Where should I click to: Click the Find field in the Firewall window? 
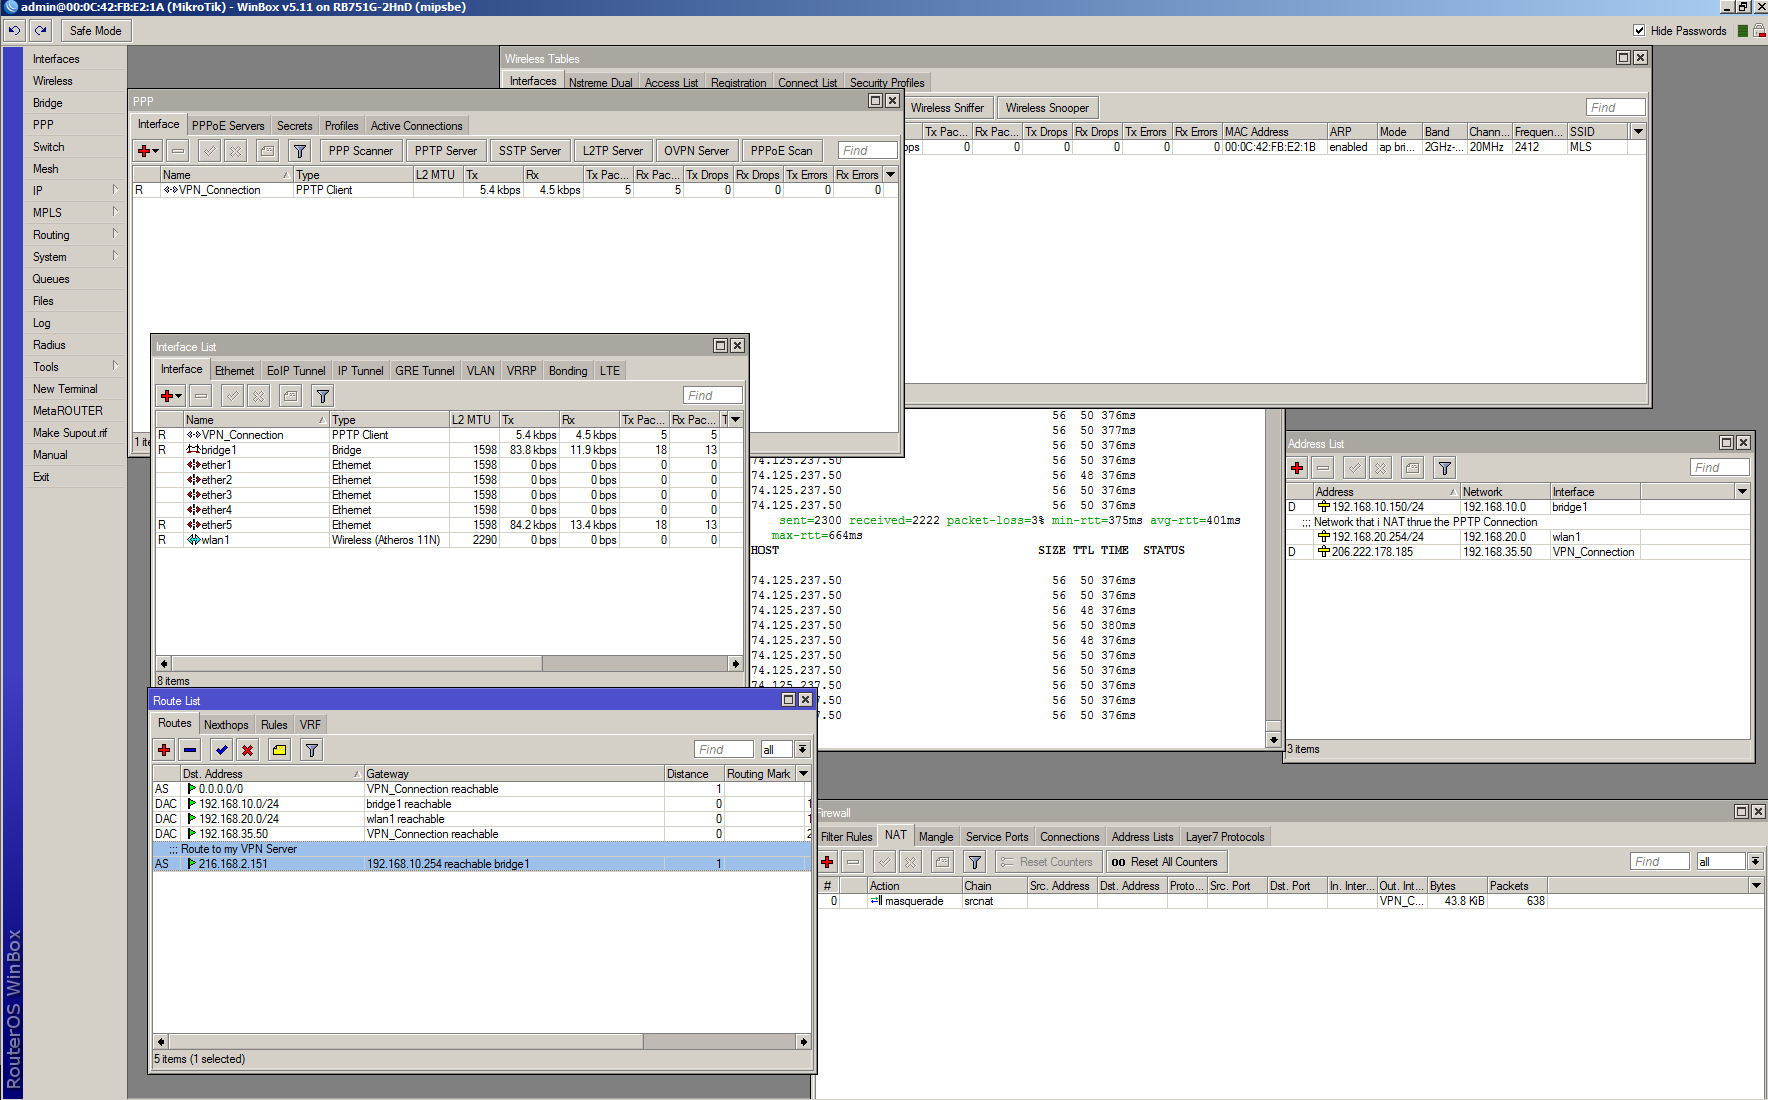click(x=1658, y=861)
